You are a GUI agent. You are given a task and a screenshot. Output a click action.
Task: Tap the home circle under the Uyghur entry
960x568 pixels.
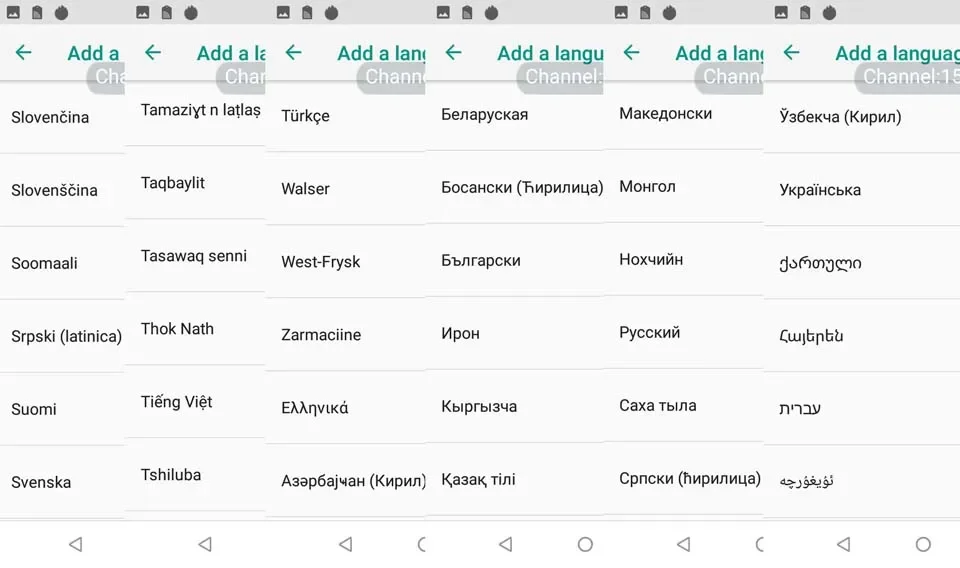tap(923, 544)
